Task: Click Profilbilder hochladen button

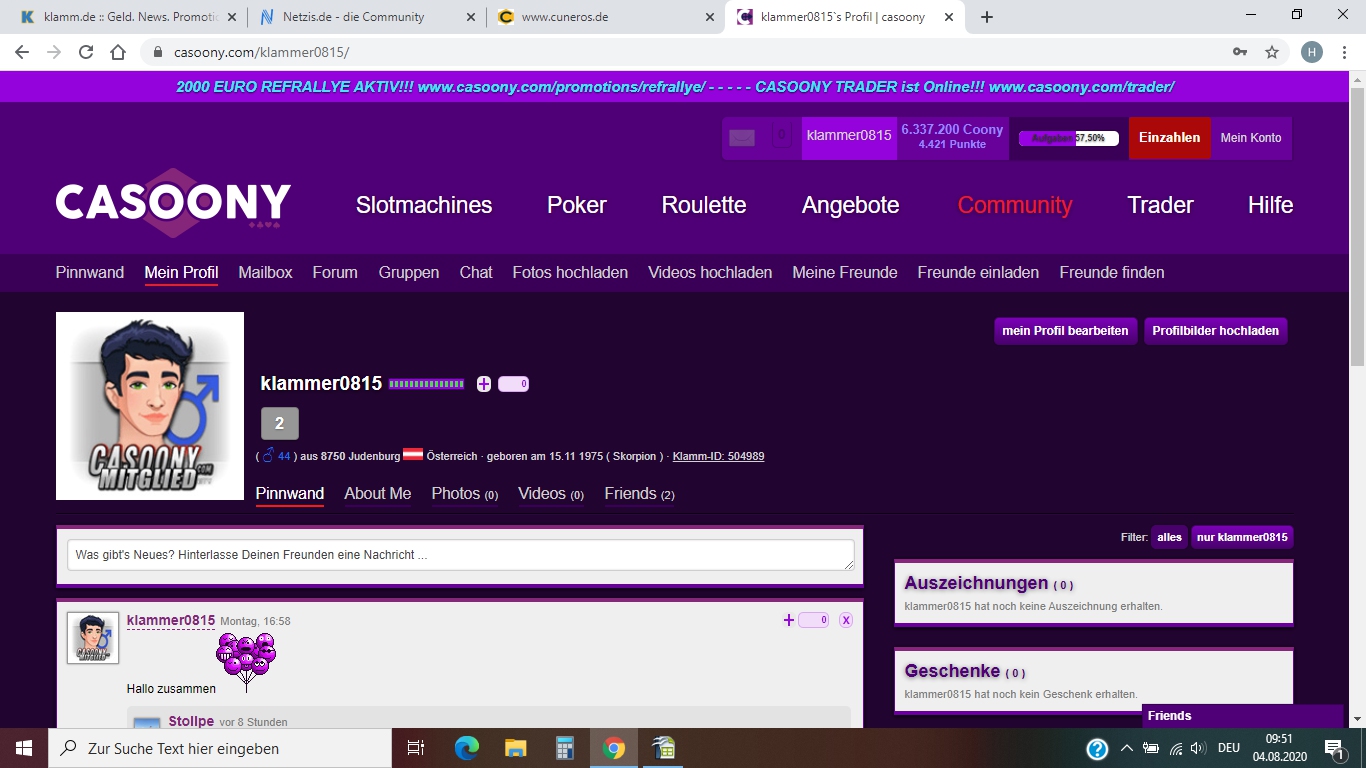Action: tap(1215, 331)
